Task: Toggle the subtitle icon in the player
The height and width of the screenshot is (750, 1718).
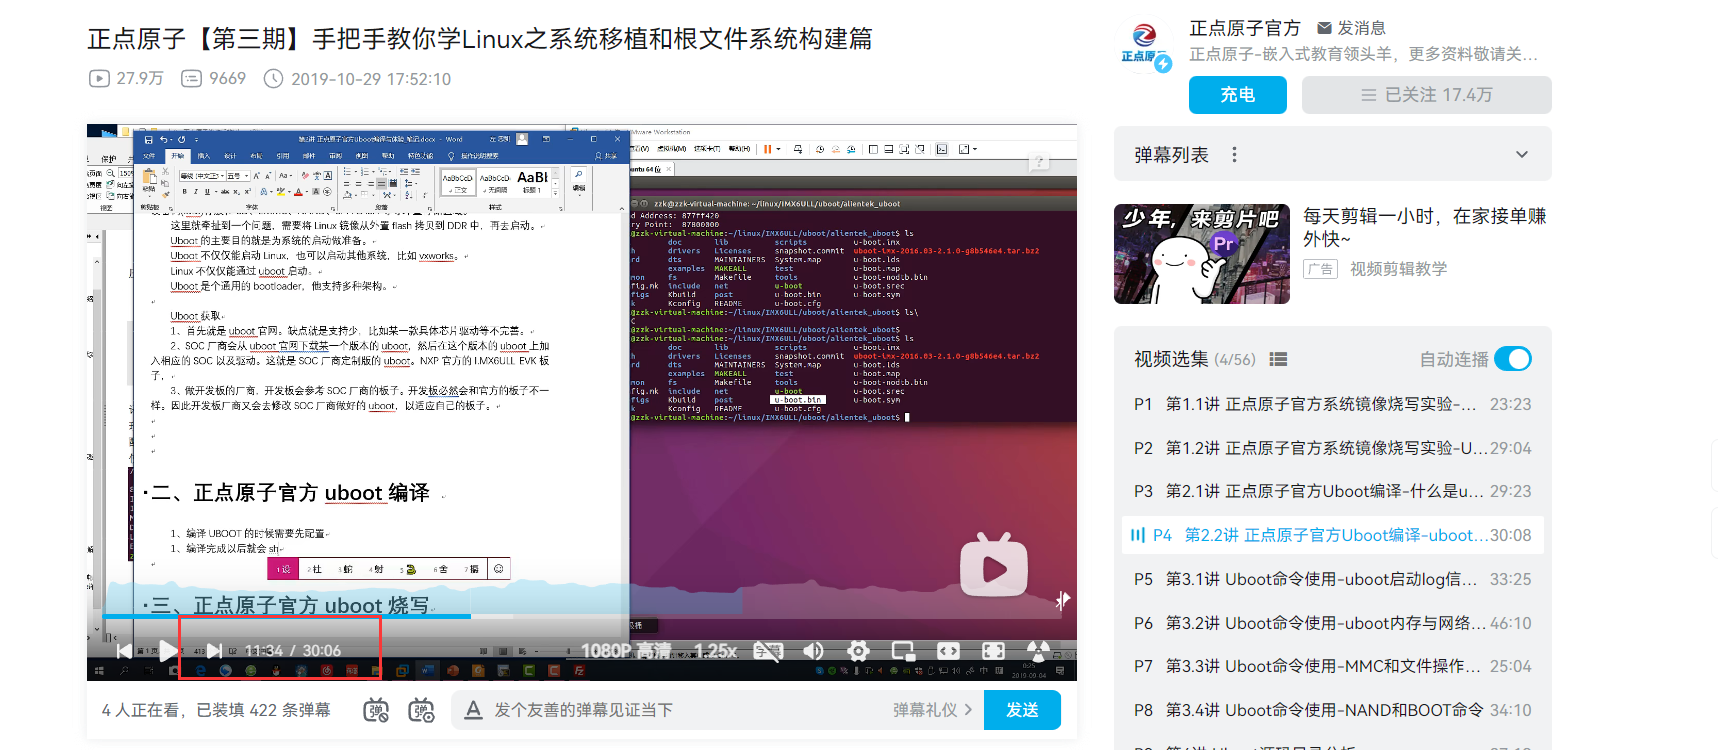Action: tap(767, 651)
